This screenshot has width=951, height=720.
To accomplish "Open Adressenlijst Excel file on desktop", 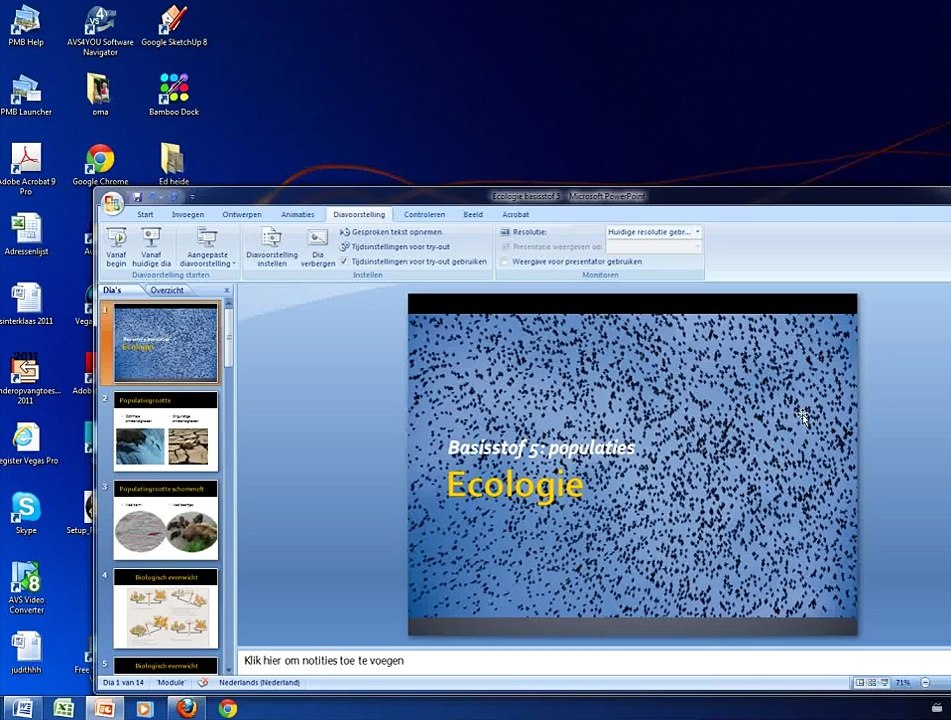I will 26,234.
